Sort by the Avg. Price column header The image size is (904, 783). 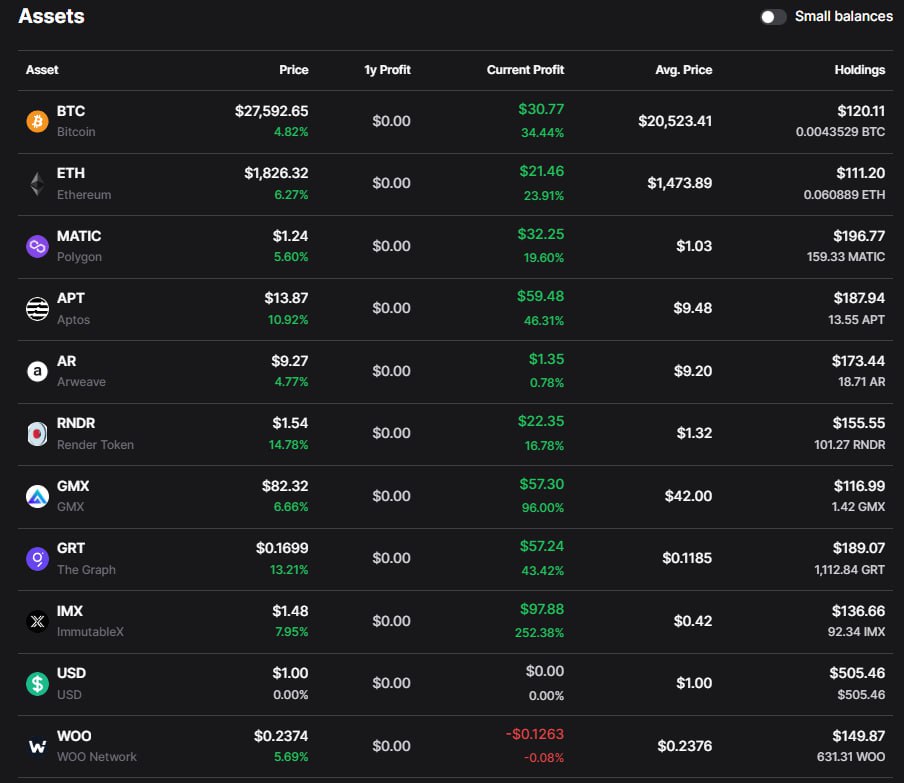684,70
